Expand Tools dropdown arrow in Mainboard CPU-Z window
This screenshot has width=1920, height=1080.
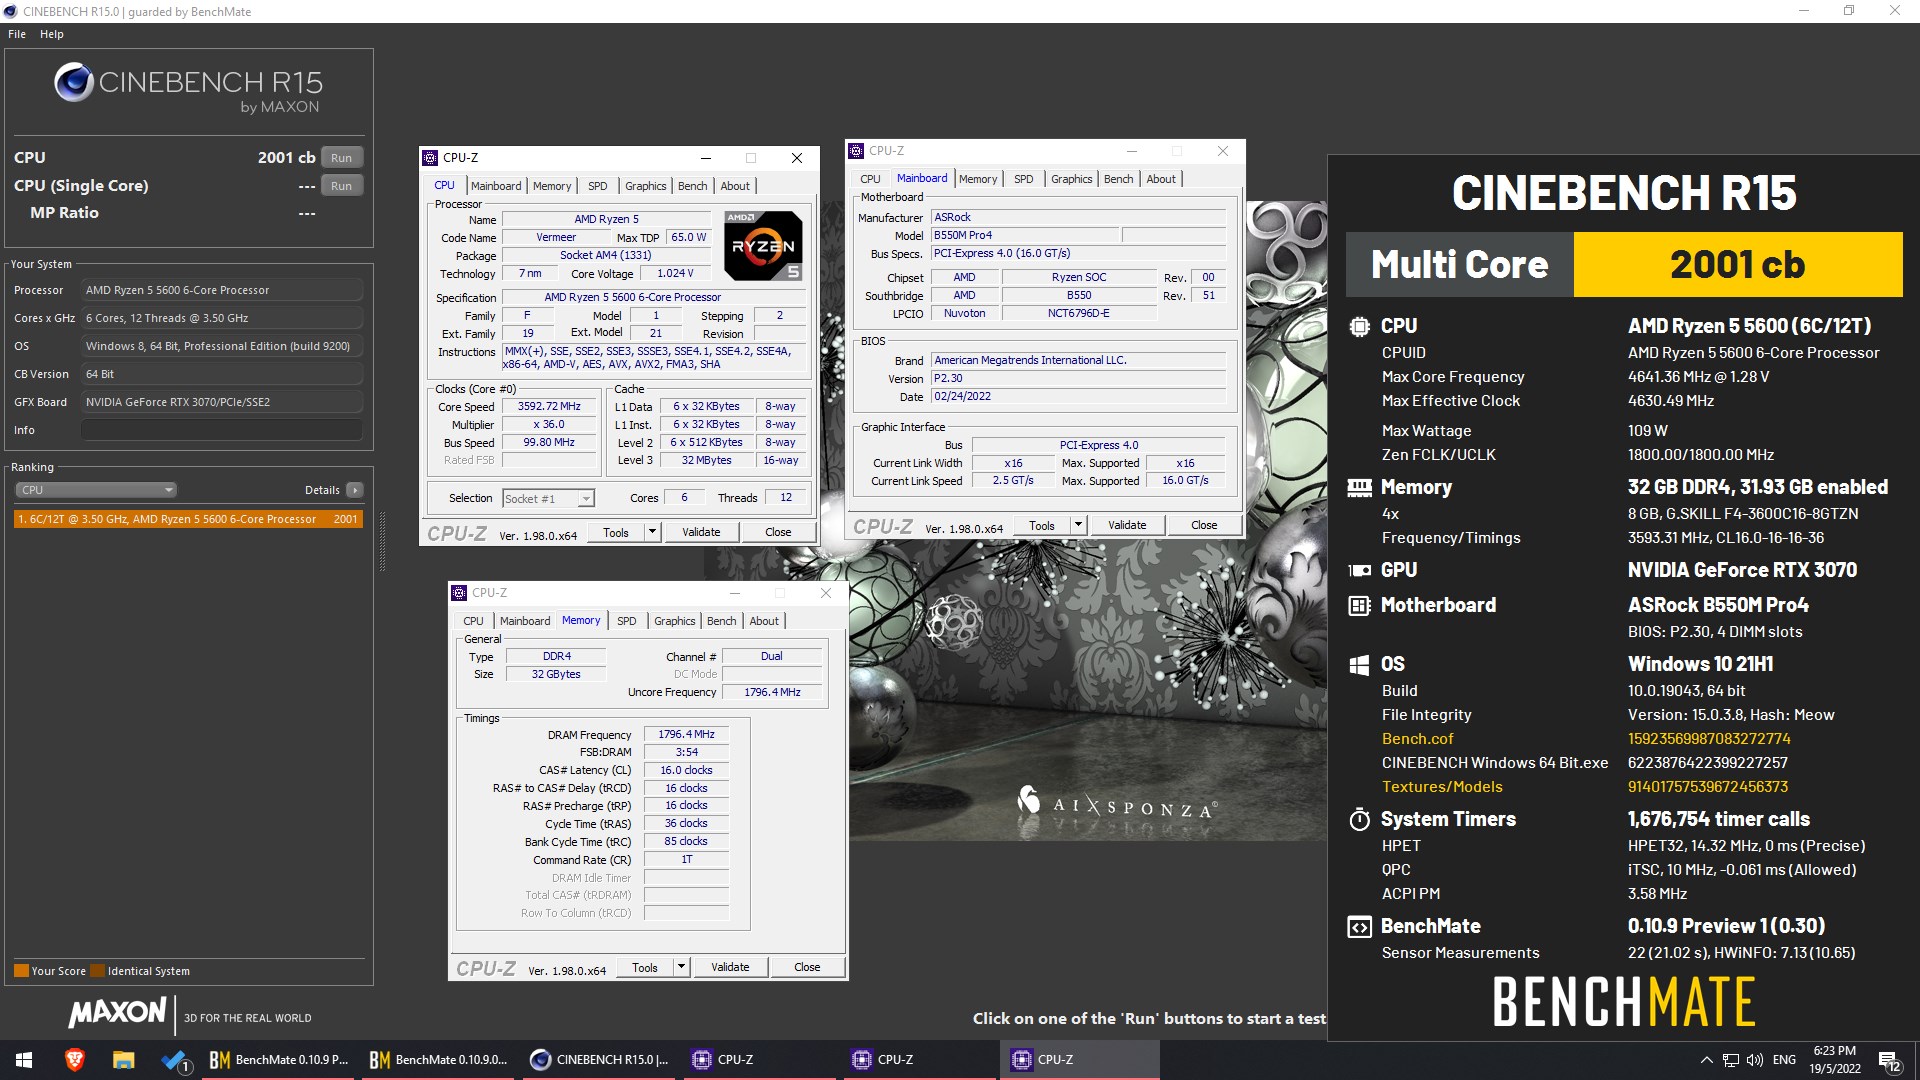(x=1079, y=525)
